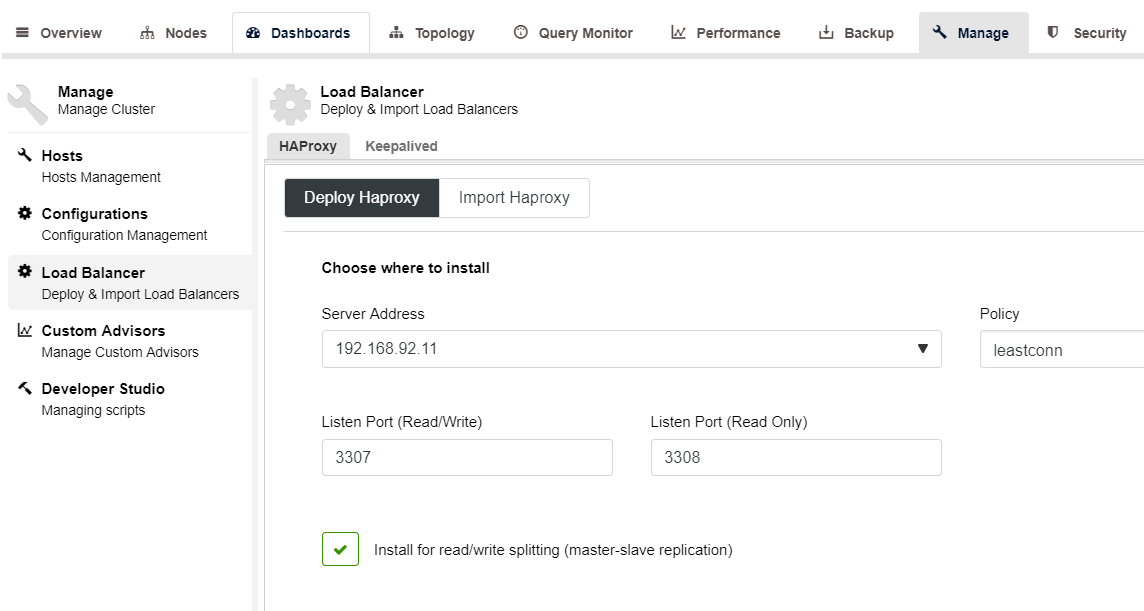Click the Listen Port Read/Write field

click(x=467, y=457)
